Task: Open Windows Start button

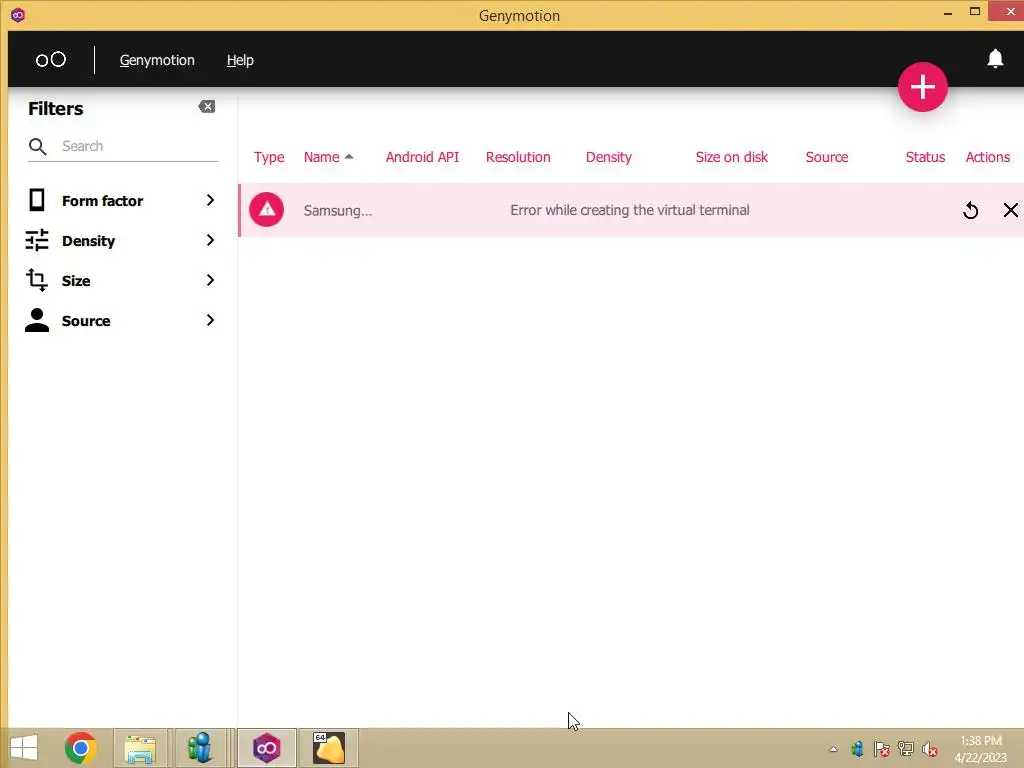Action: tap(24, 748)
